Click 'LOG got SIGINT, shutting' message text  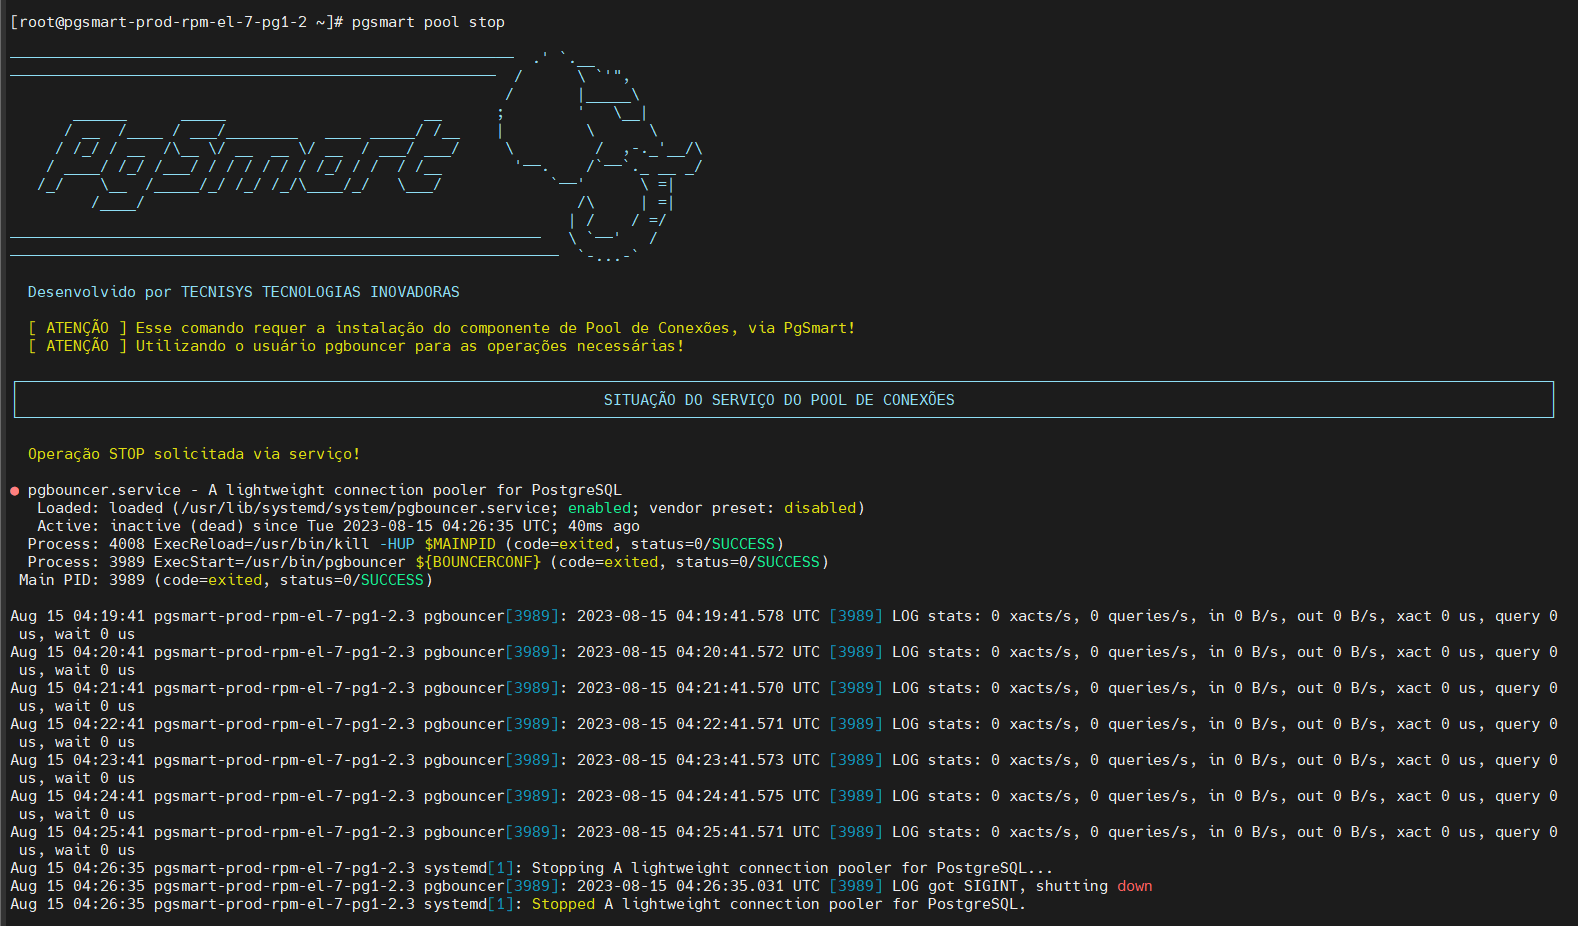(1000, 886)
